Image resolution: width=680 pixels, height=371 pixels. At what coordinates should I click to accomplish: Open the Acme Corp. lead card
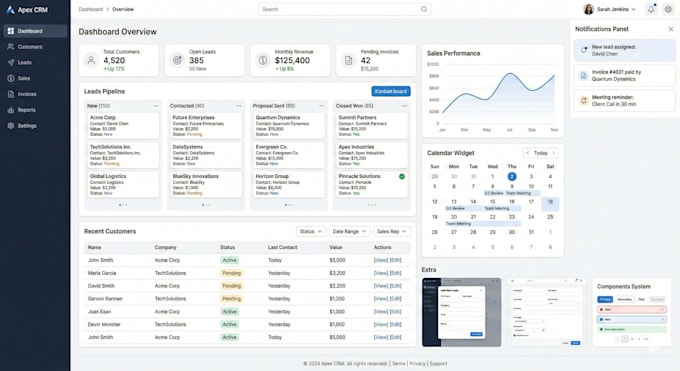(123, 126)
